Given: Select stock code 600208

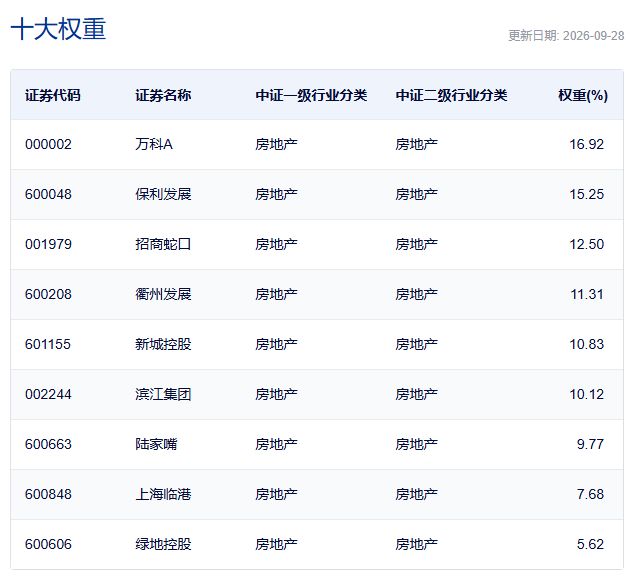Looking at the screenshot, I should [x=48, y=294].
